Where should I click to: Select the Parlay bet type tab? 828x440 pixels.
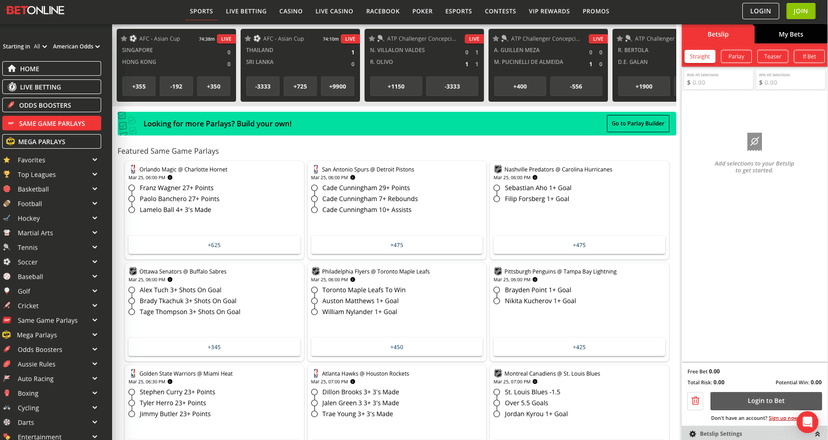point(736,57)
